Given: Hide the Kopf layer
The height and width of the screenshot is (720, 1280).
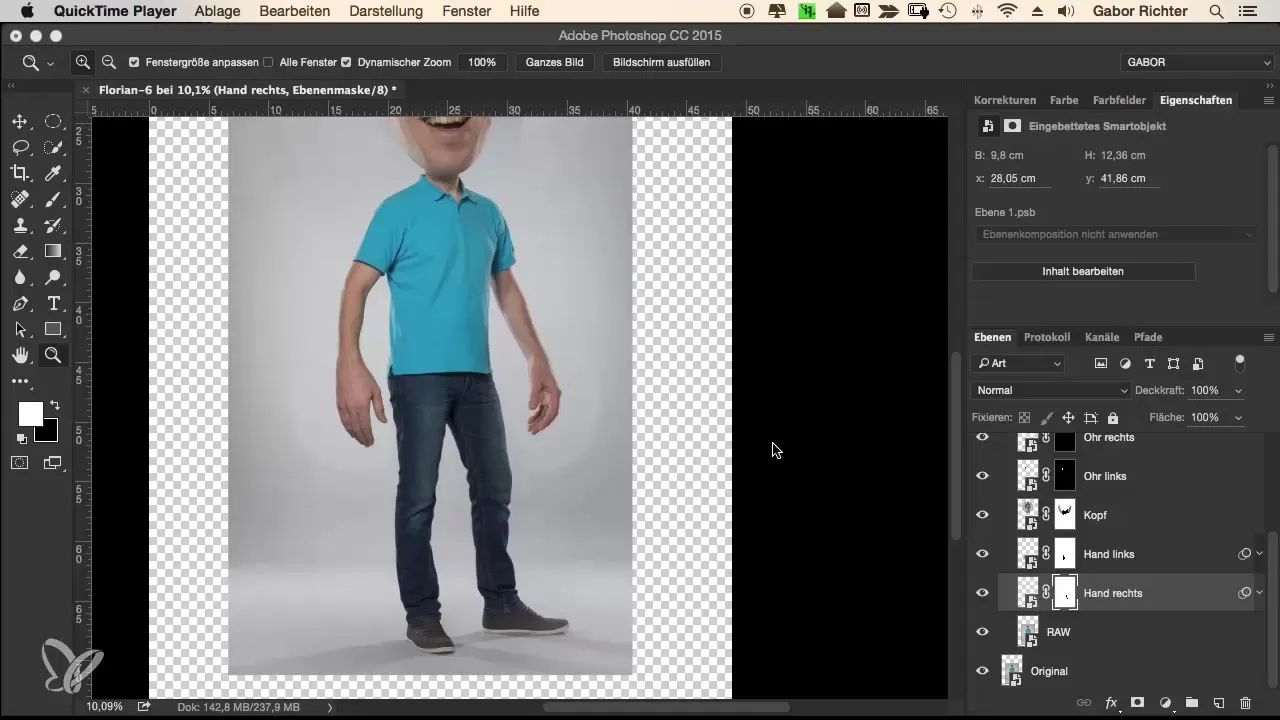Looking at the screenshot, I should tap(982, 515).
